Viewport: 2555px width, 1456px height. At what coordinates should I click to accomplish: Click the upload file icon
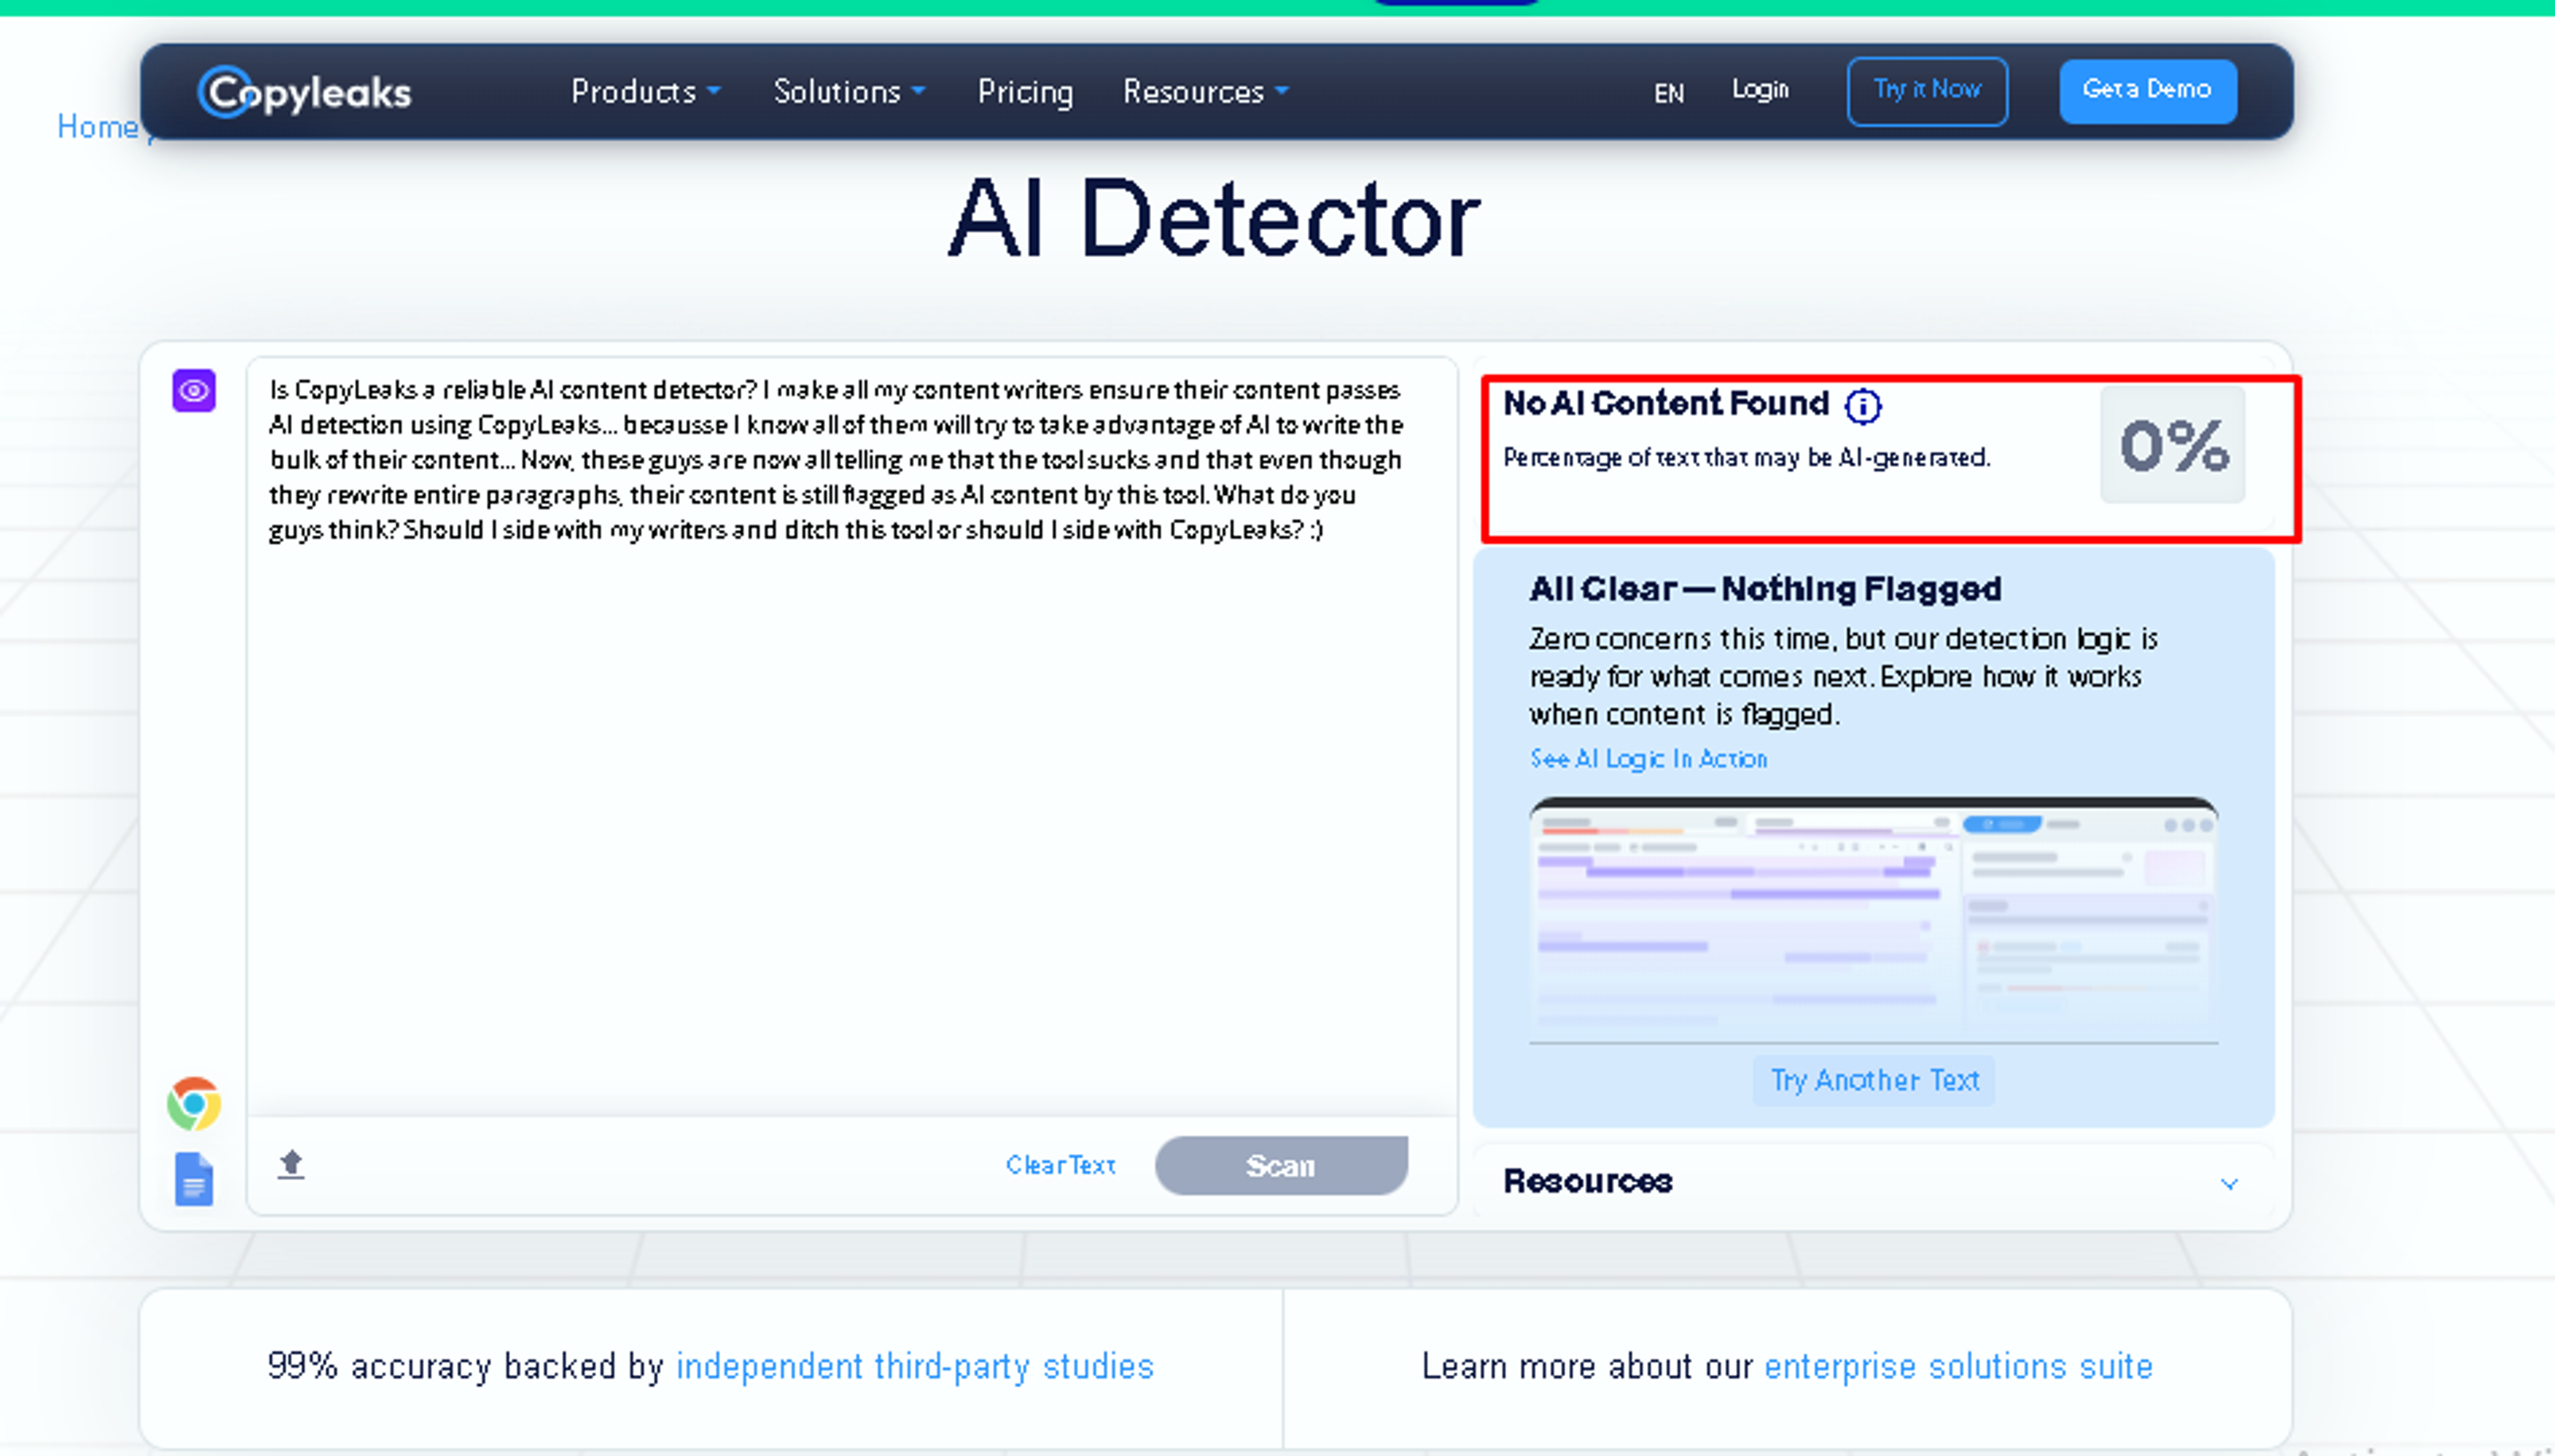coord(291,1165)
